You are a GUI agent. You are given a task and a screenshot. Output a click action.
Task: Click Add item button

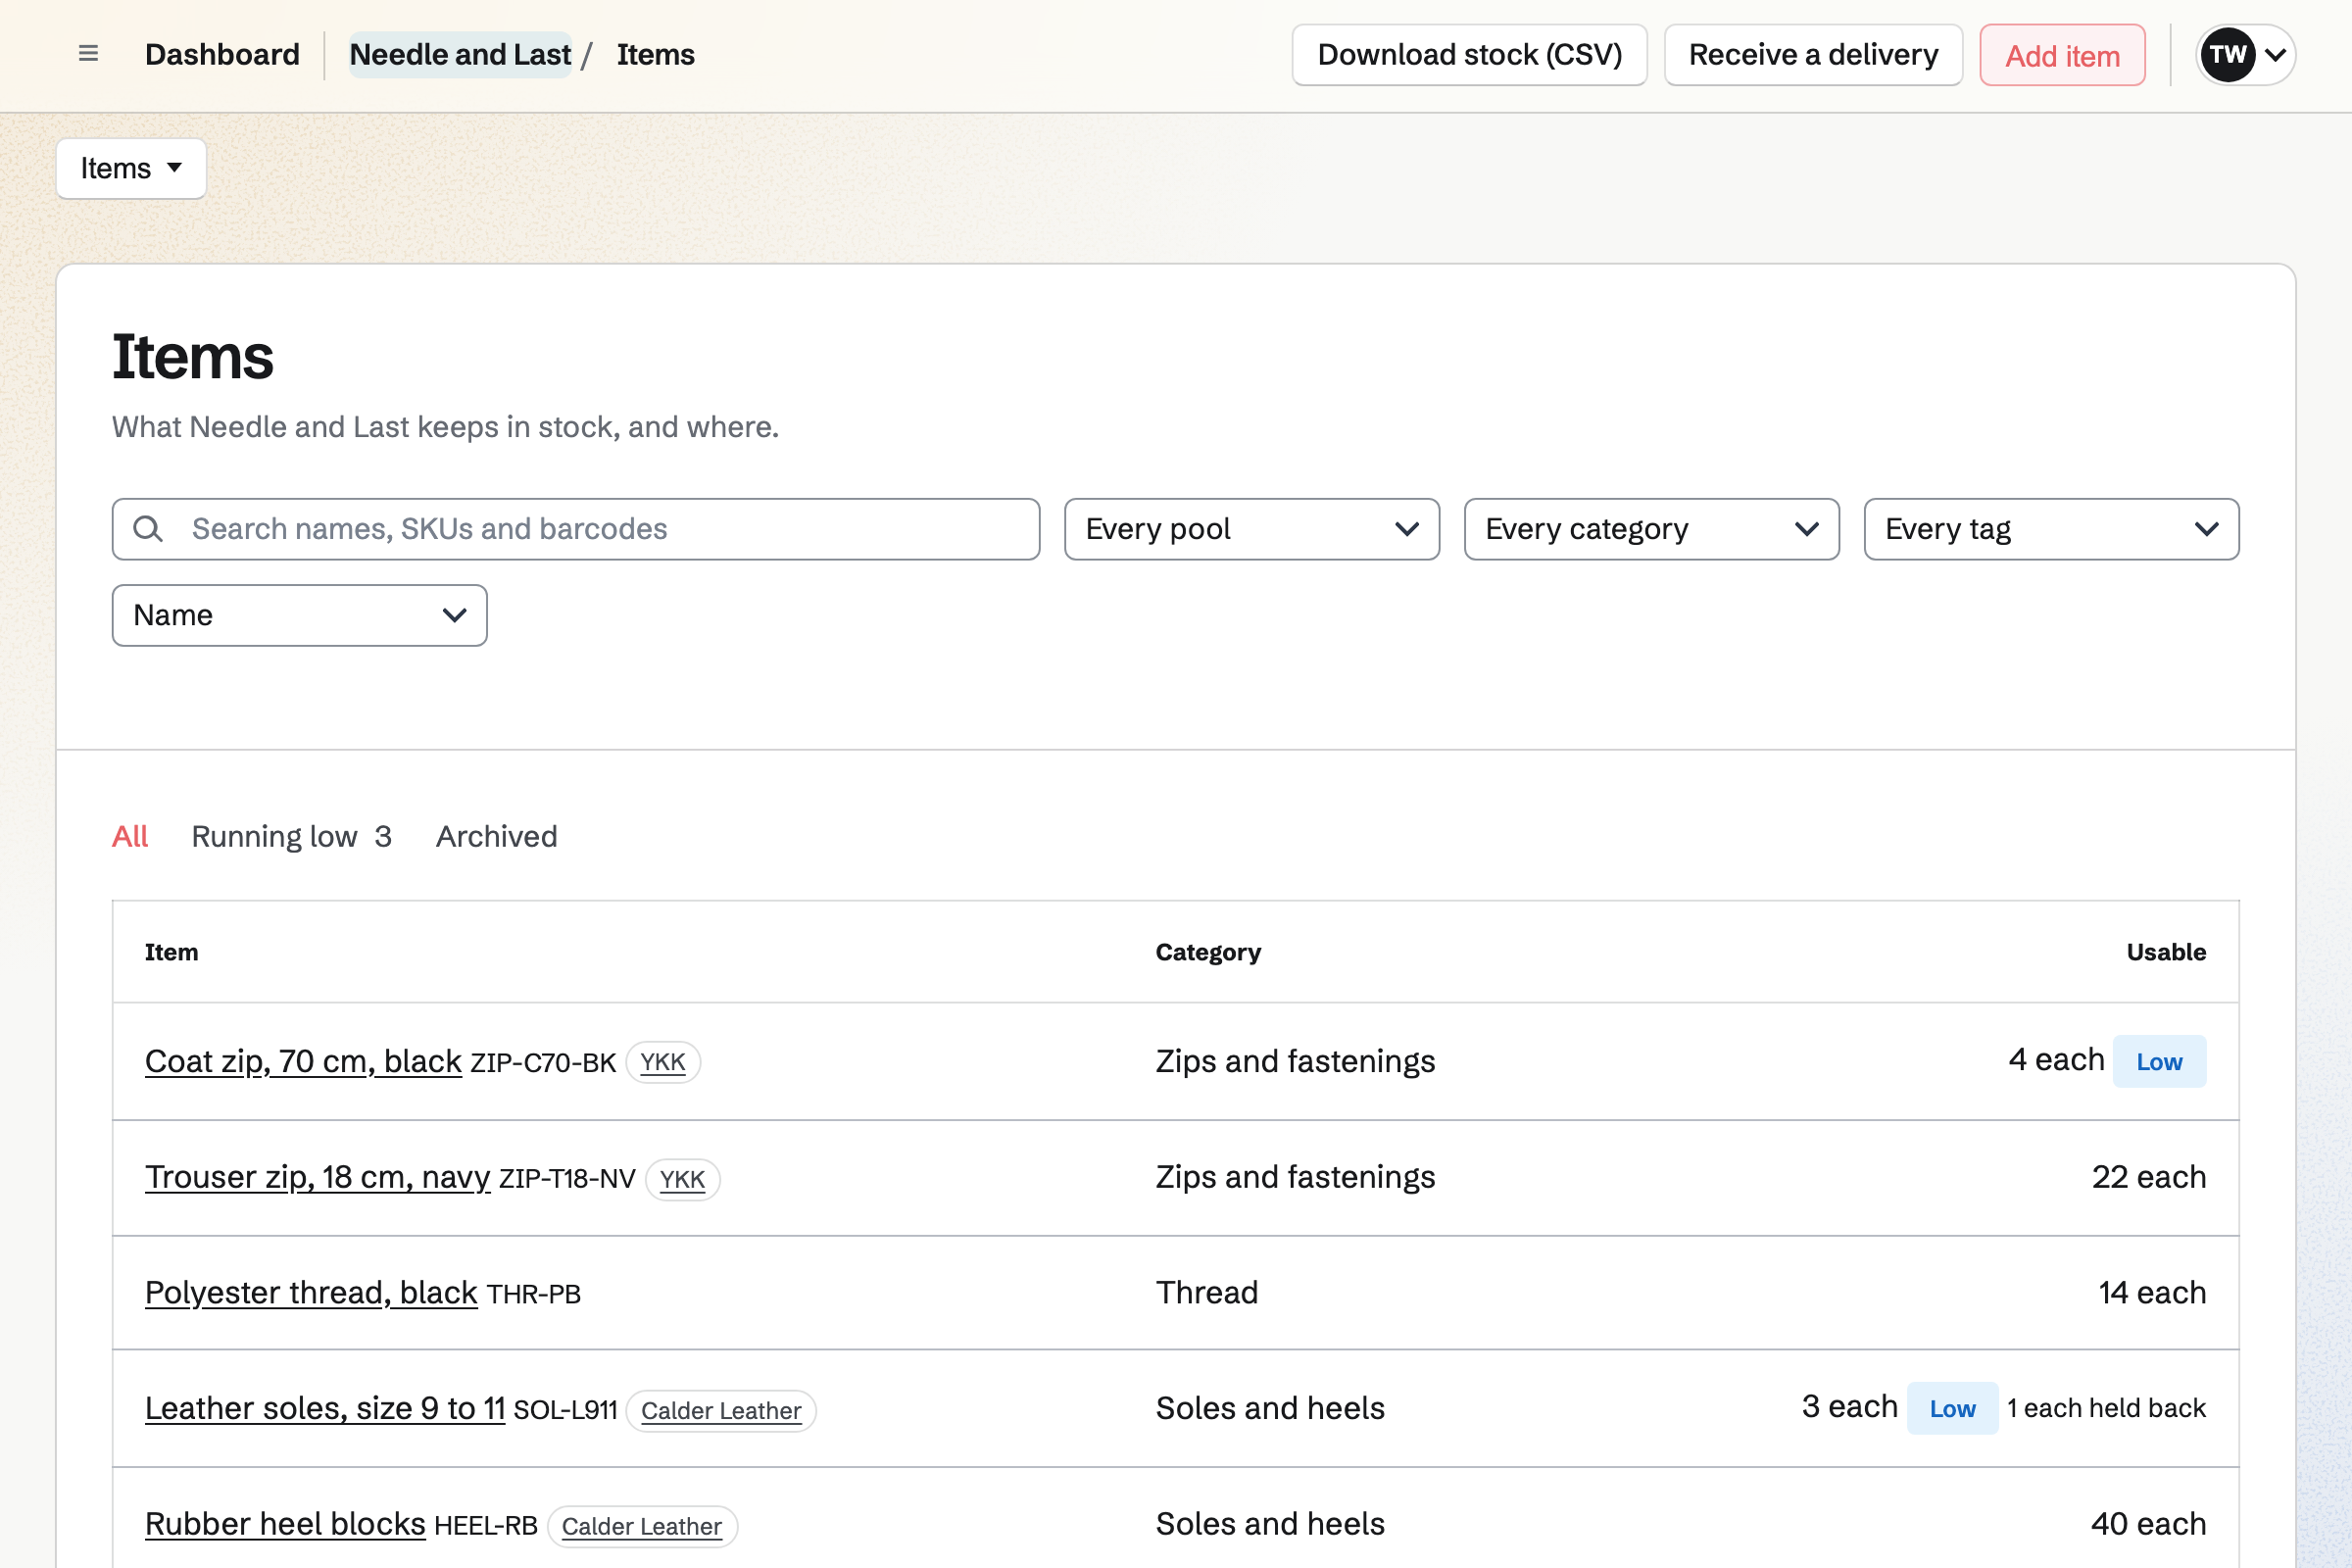2062,55
